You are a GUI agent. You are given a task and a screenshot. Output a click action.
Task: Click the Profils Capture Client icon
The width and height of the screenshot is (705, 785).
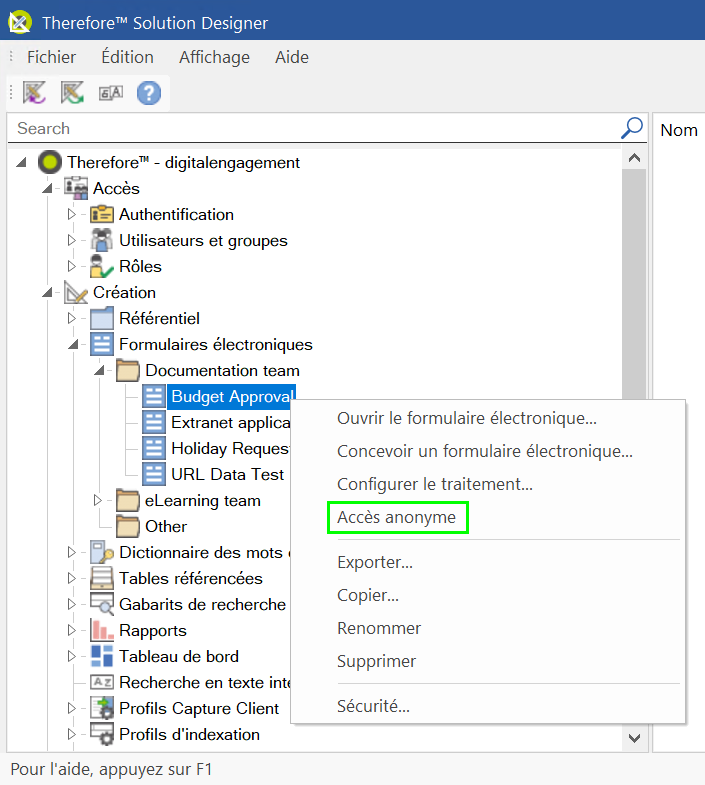pos(102,708)
